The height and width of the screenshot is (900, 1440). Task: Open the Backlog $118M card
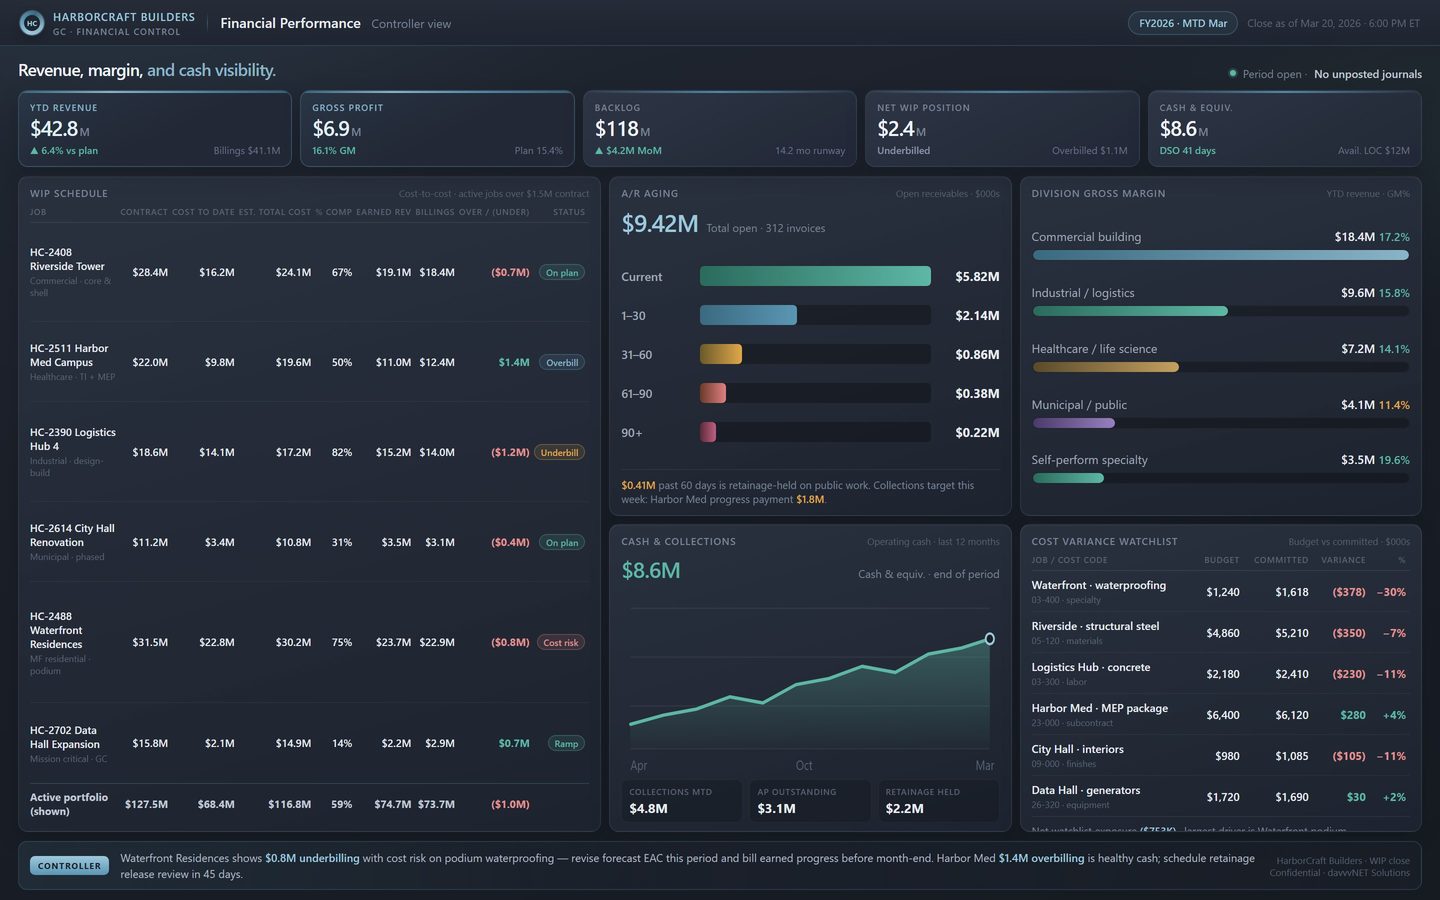(x=720, y=129)
